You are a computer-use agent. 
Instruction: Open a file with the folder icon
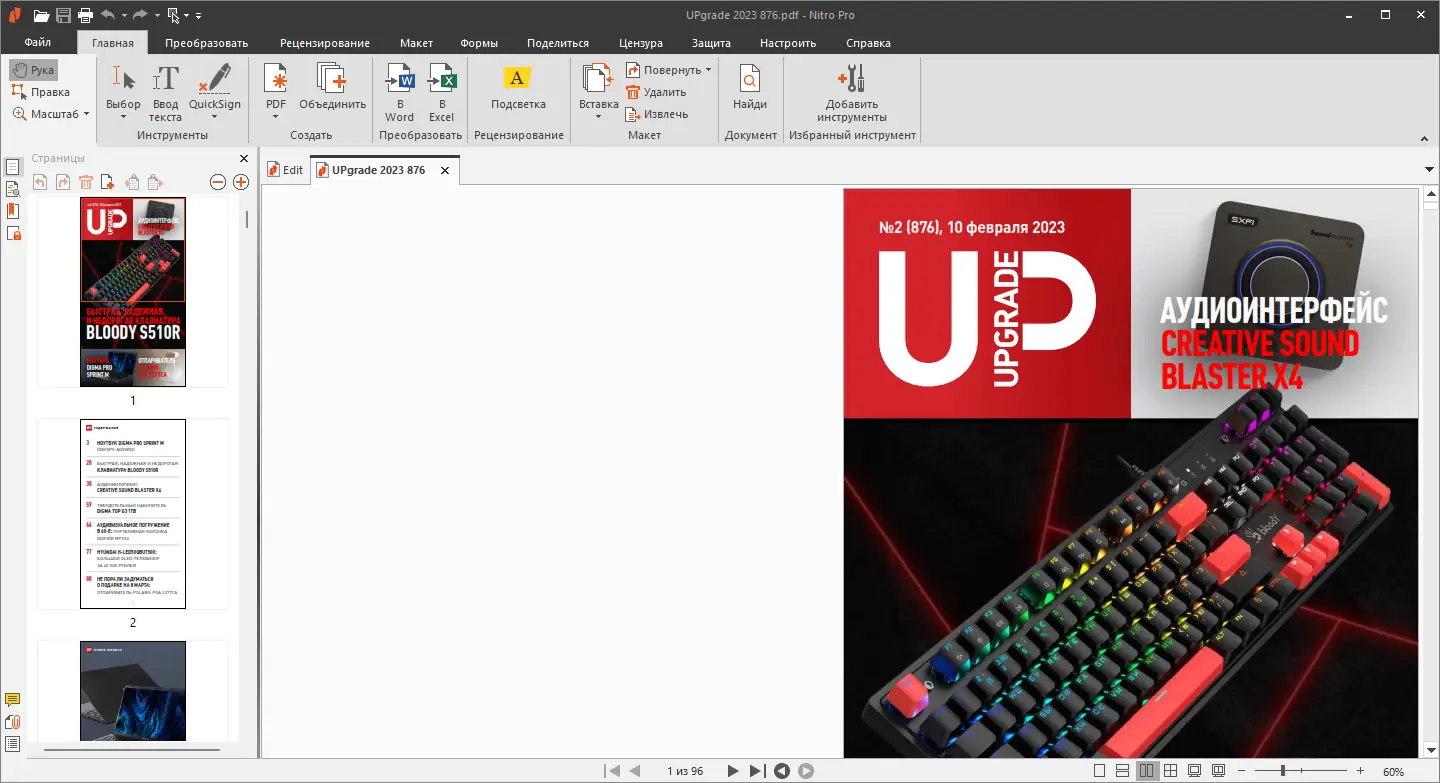tap(41, 15)
